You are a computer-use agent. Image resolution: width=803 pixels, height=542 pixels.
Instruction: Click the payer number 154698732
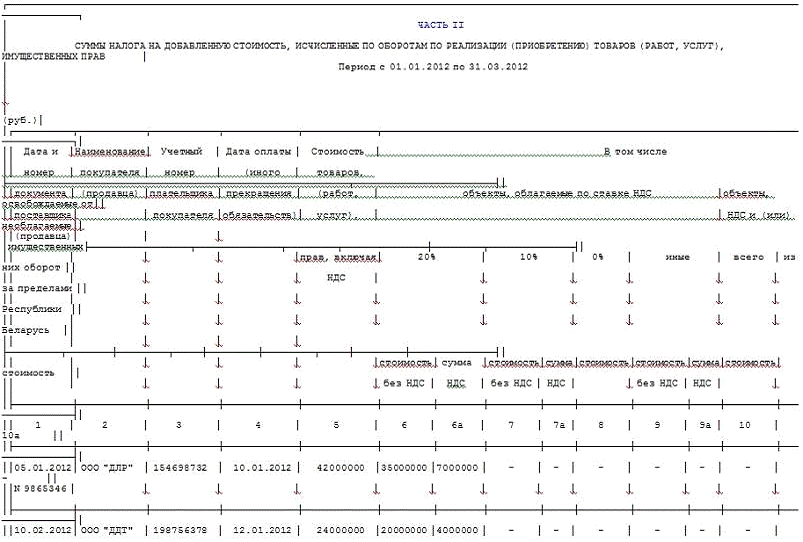[180, 468]
